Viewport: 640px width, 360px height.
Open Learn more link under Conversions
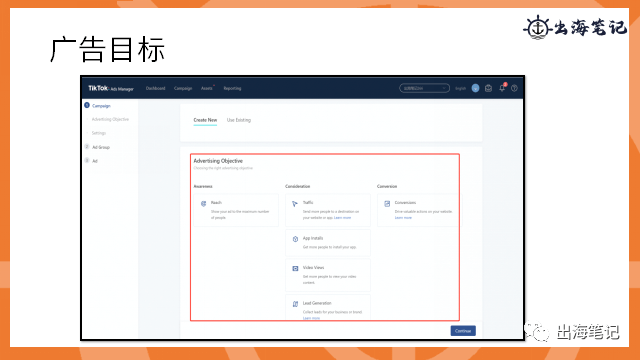click(403, 218)
